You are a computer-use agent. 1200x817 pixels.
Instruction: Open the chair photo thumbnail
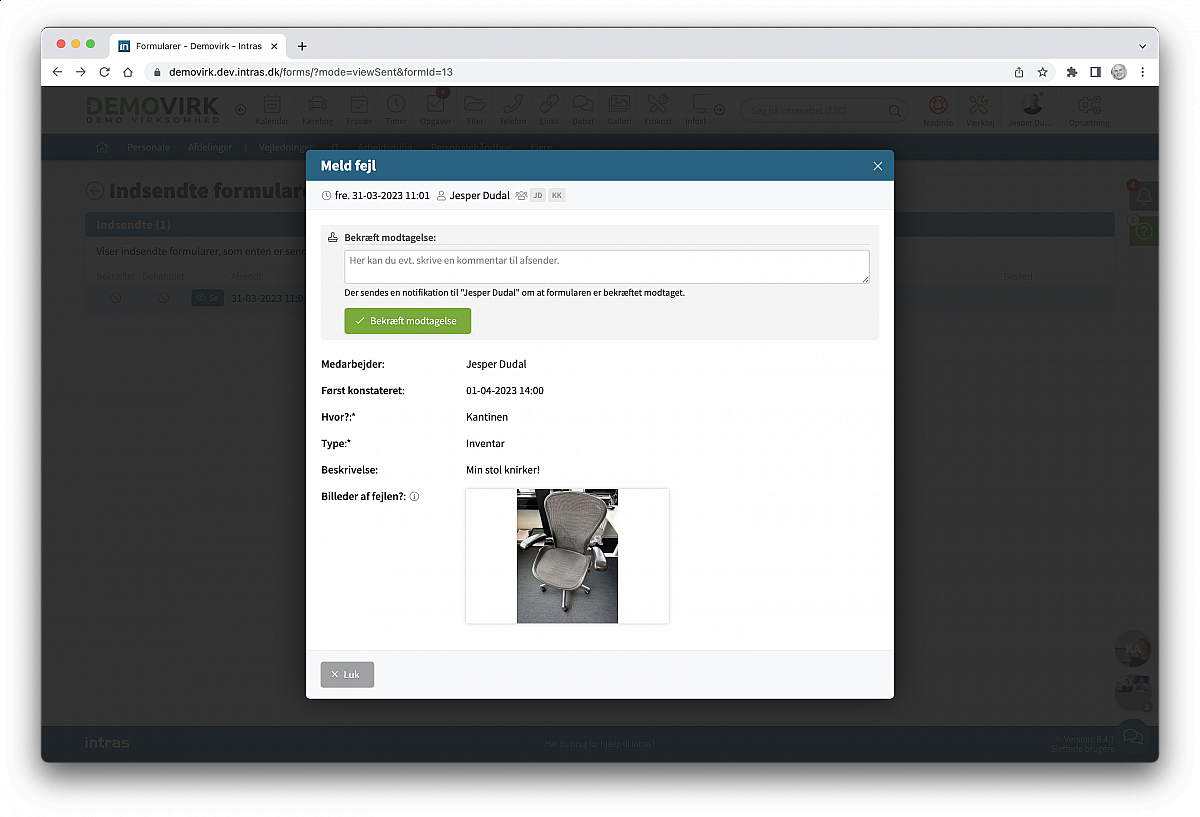click(567, 556)
